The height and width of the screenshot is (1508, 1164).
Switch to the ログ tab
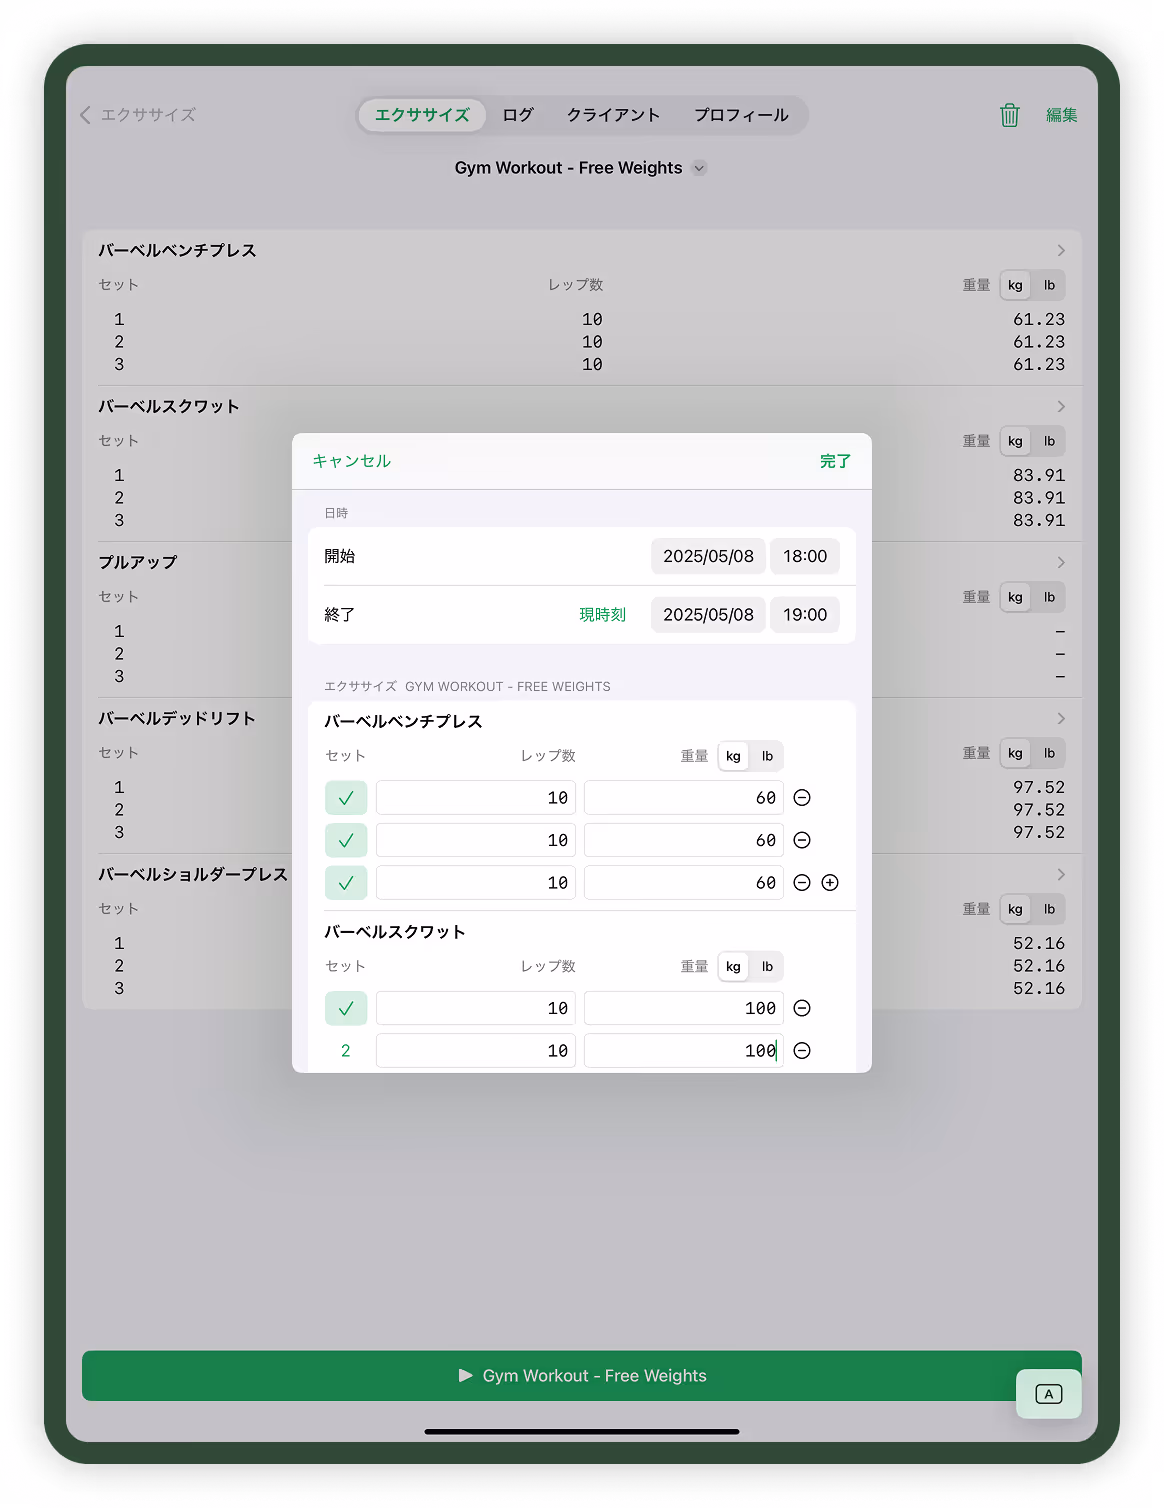click(x=518, y=115)
